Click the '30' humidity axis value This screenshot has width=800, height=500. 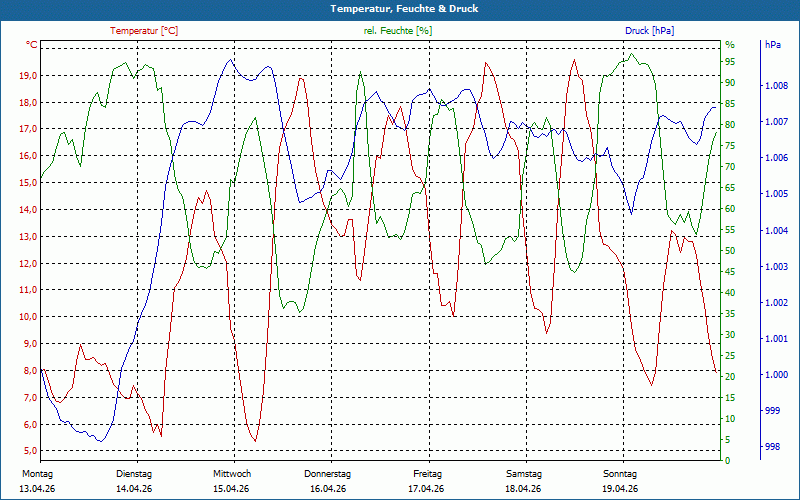[x=730, y=335]
